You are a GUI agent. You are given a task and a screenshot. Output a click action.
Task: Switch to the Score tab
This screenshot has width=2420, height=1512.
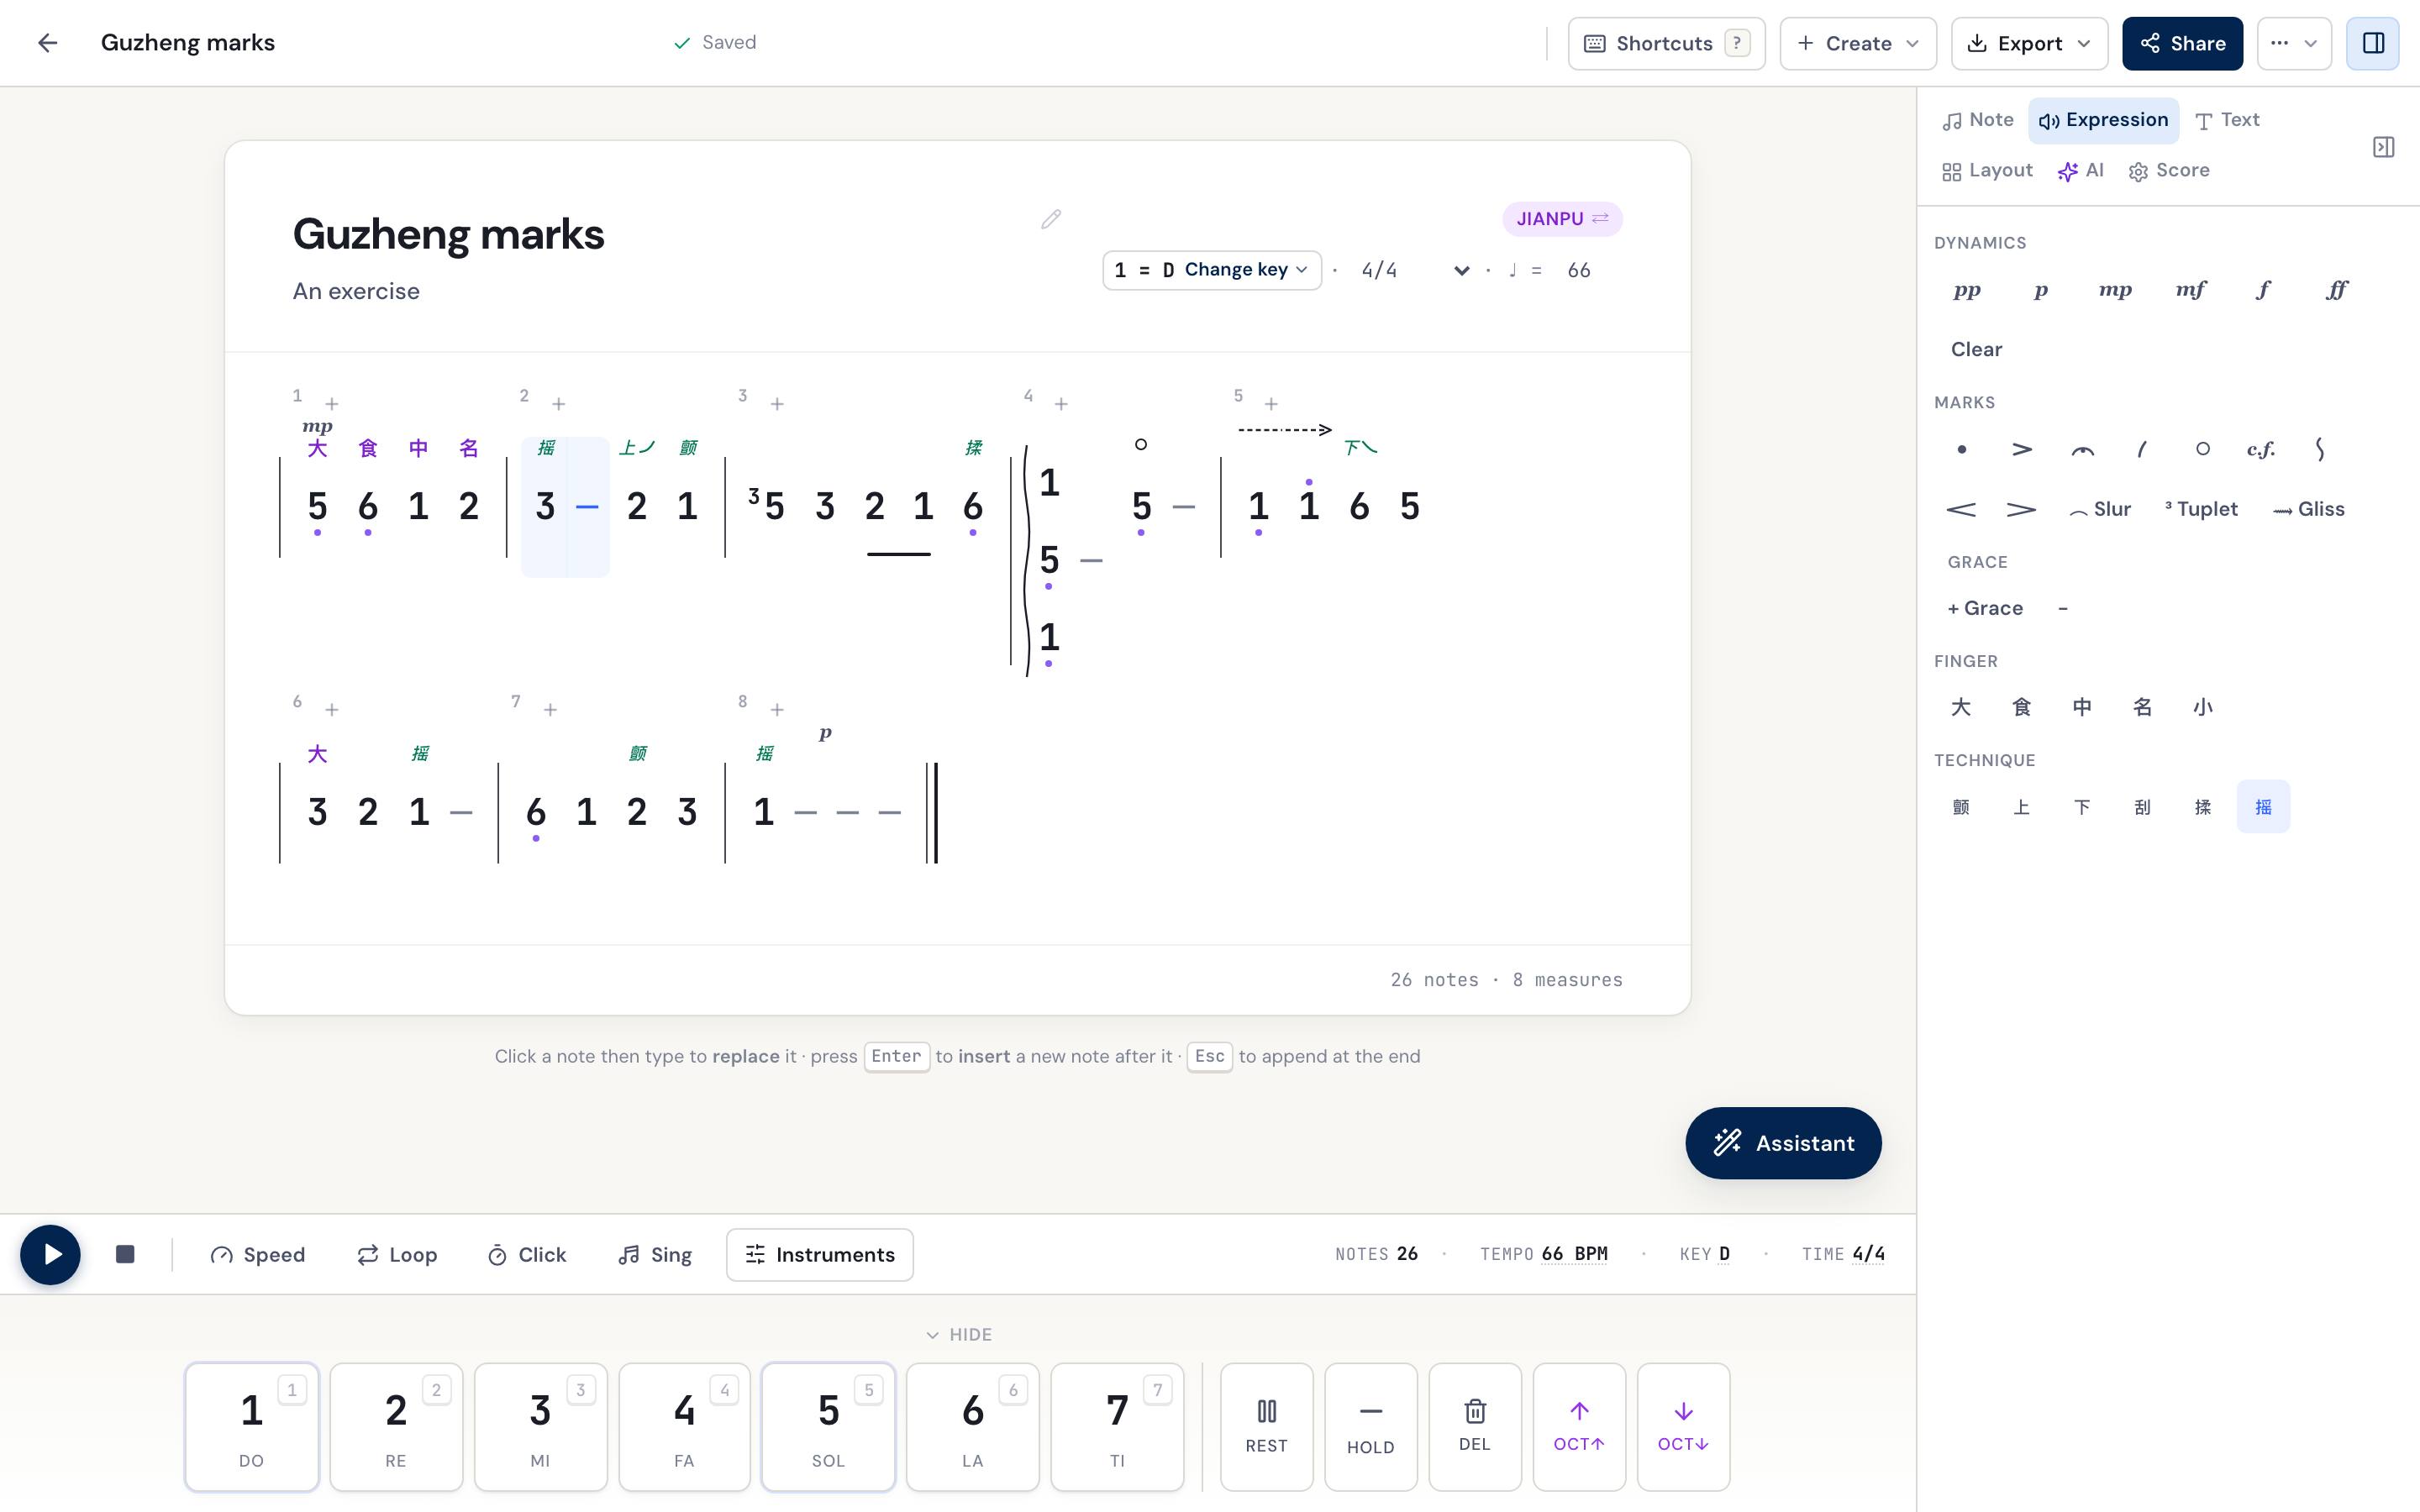coord(2169,171)
